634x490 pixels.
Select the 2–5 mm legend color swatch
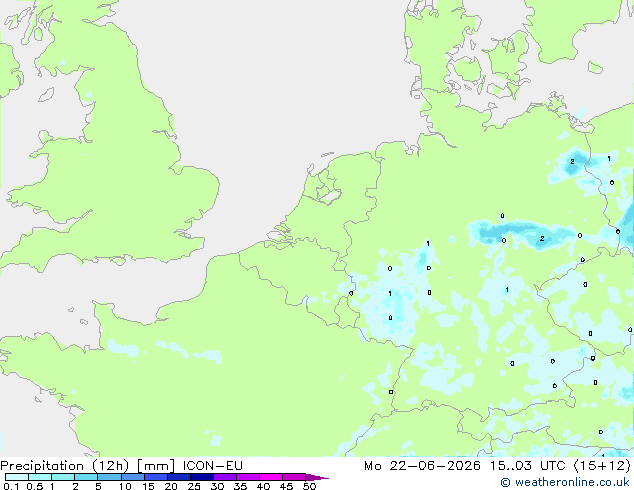(86, 477)
